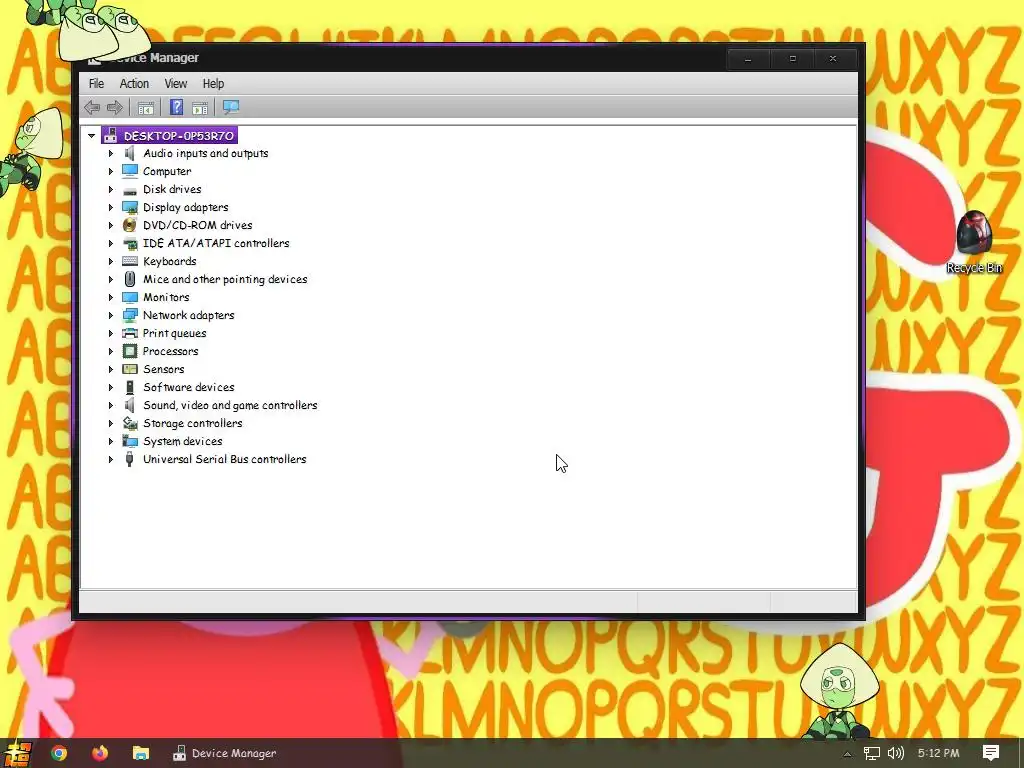Click the Monitors category icon
The height and width of the screenshot is (768, 1024).
130,297
